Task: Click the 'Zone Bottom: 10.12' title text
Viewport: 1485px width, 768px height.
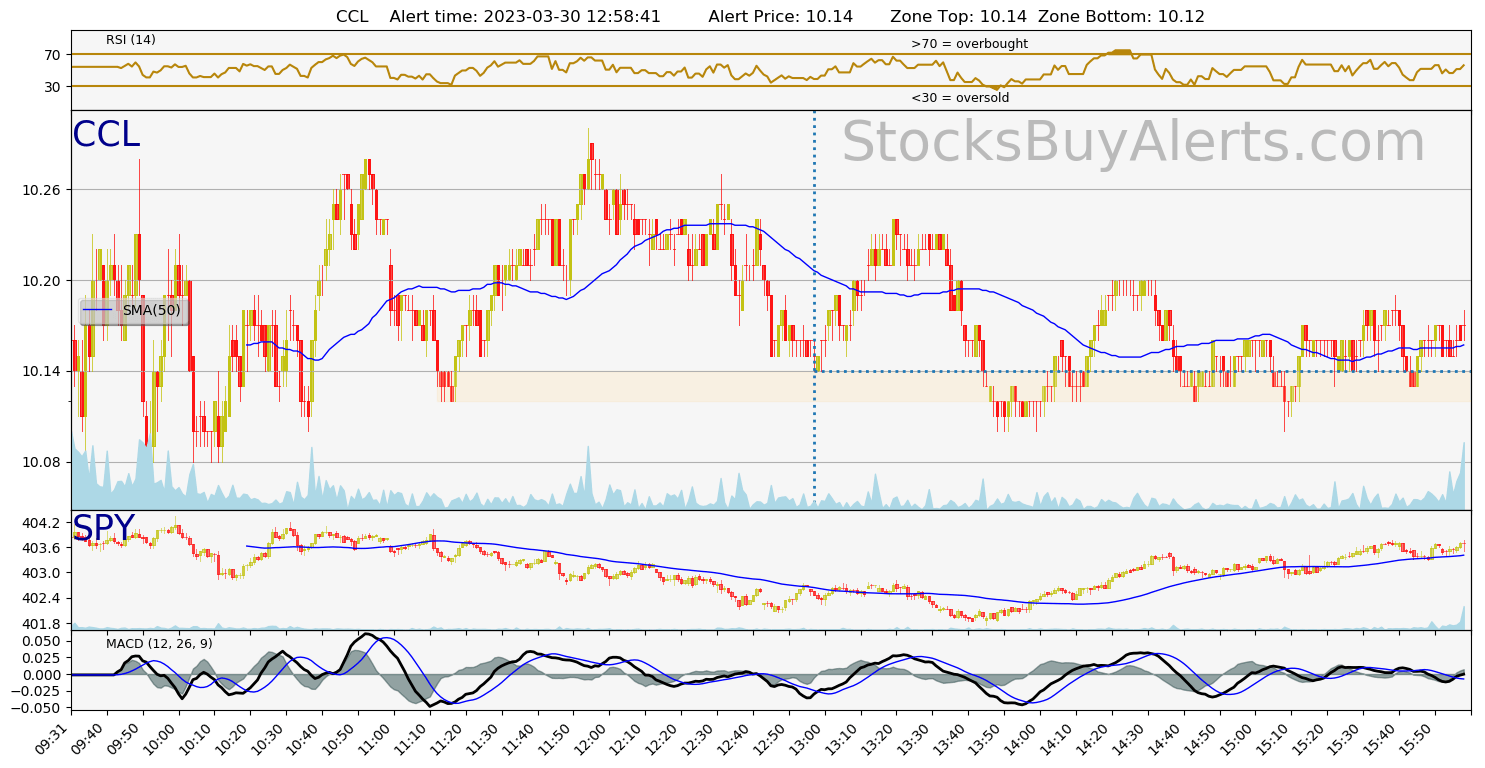Action: point(1122,16)
